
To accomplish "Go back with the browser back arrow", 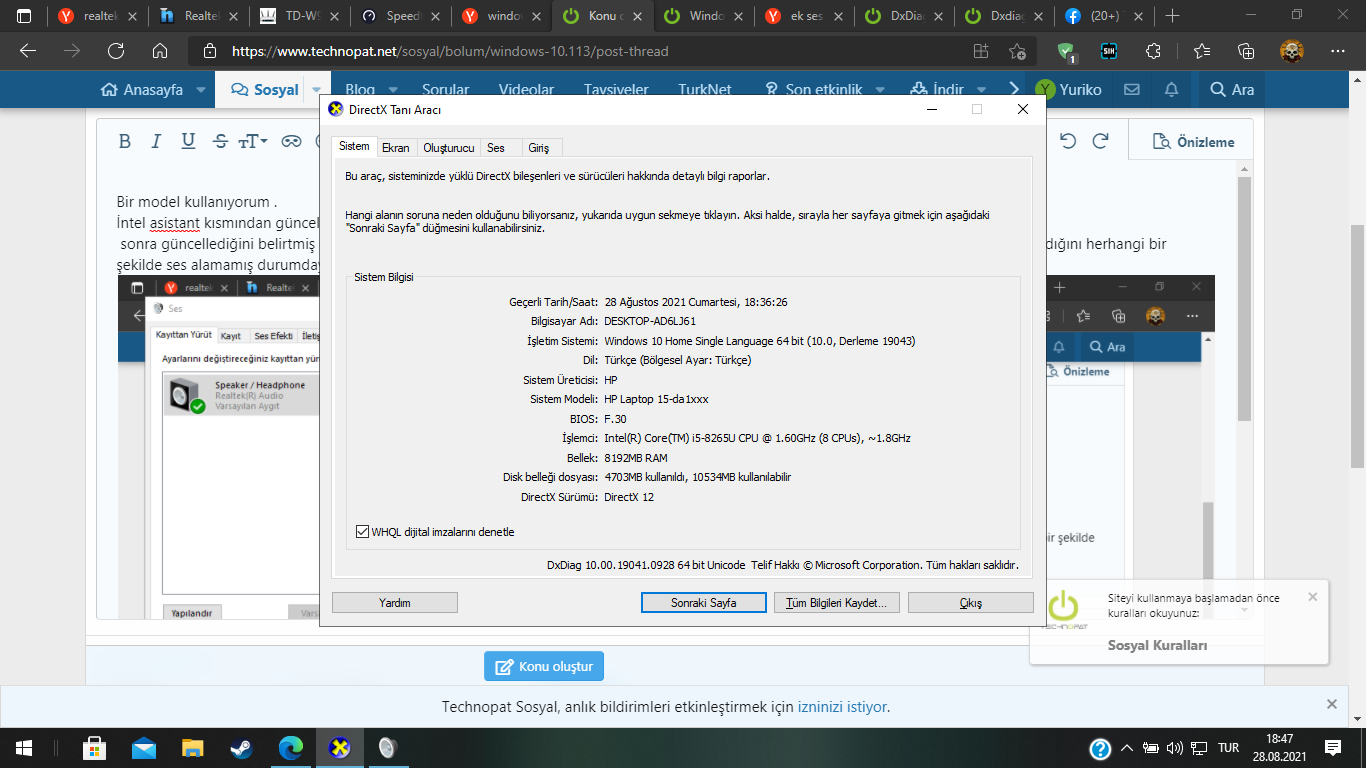I will pos(28,51).
